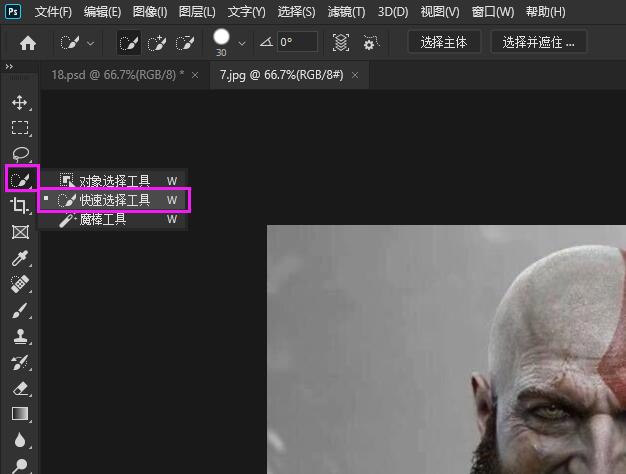This screenshot has height=474, width=626.
Task: Select the History Brush tool
Action: pos(20,363)
